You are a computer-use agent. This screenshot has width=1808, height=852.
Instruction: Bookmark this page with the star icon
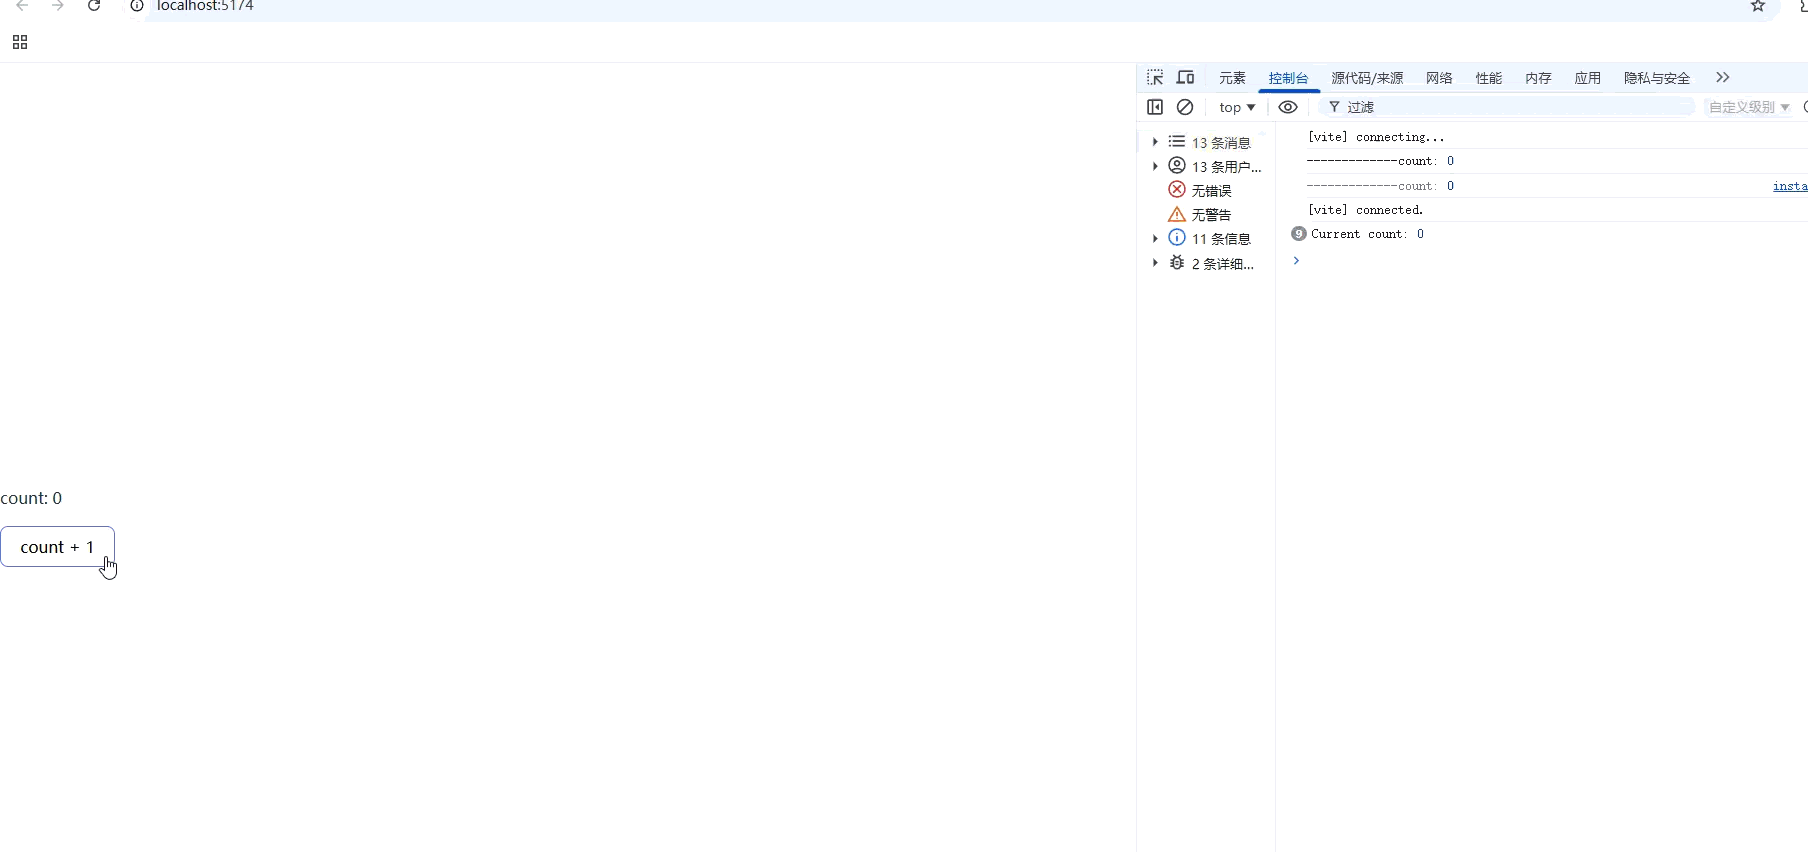[1758, 6]
